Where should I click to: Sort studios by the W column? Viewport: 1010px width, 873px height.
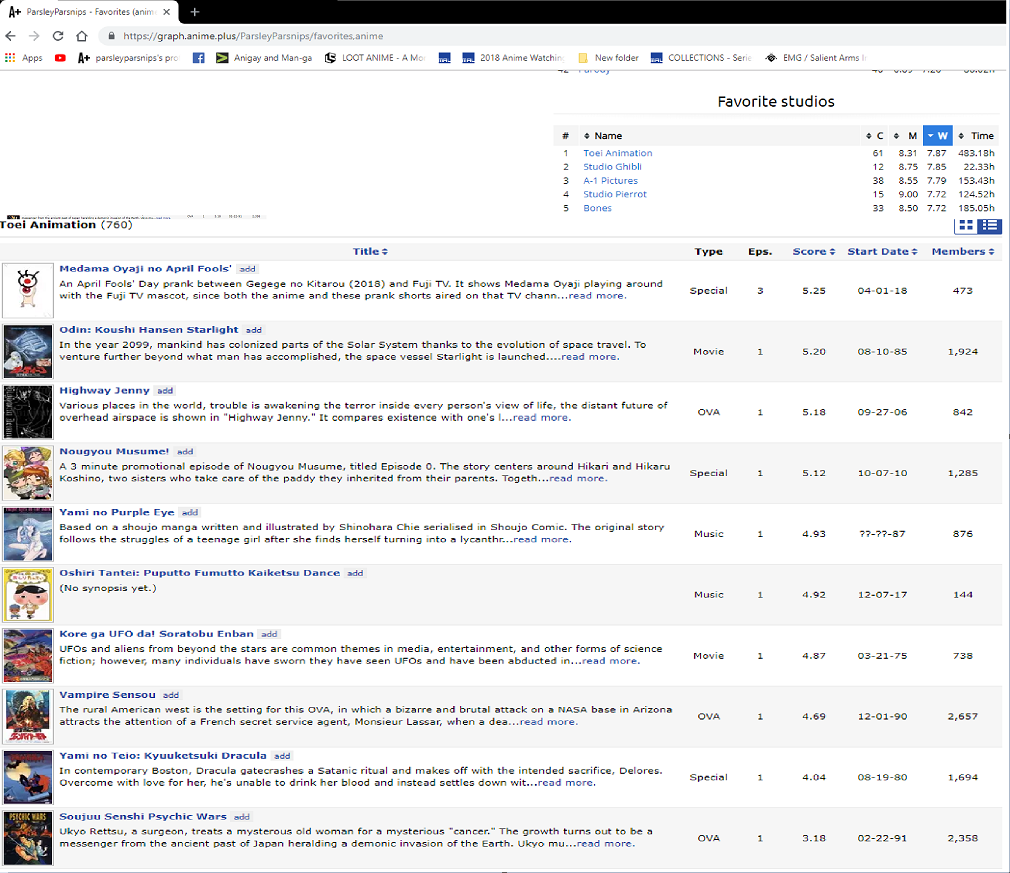937,135
